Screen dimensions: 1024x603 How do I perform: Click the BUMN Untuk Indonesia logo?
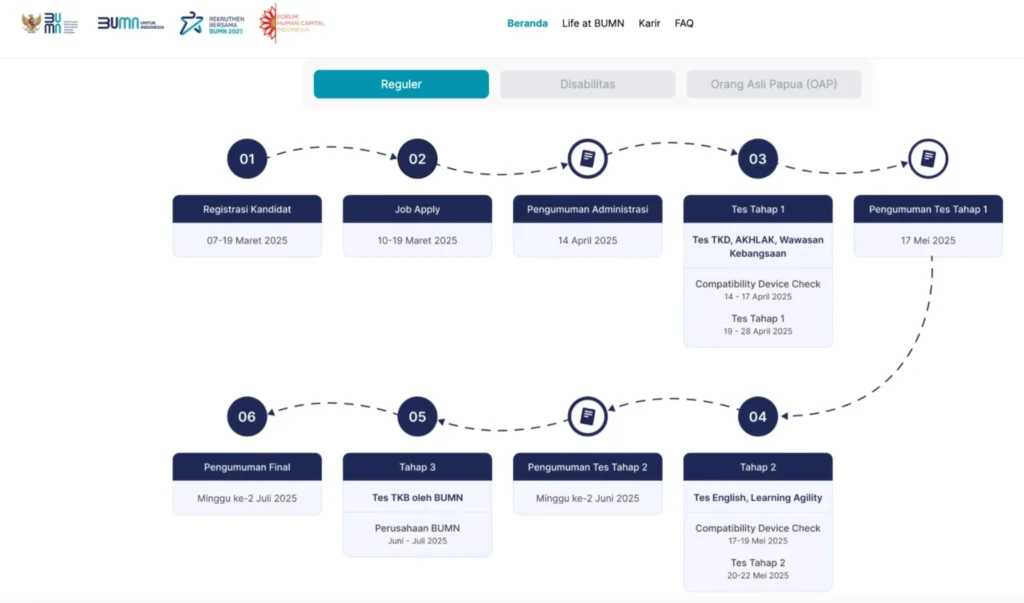click(x=131, y=24)
